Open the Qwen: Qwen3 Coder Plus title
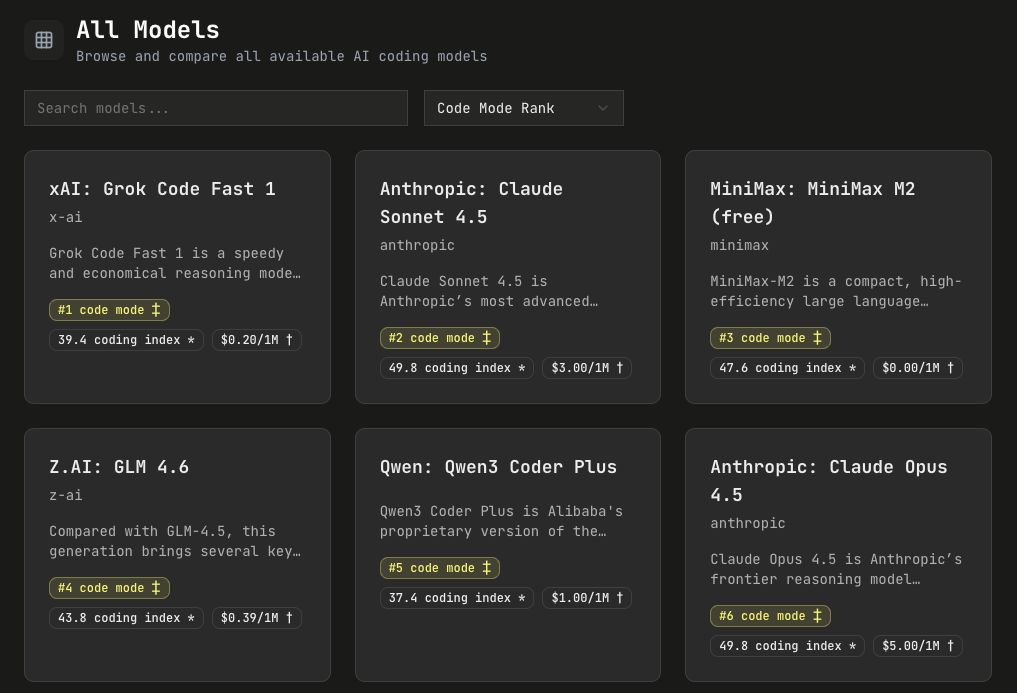Viewport: 1017px width, 693px height. click(498, 467)
